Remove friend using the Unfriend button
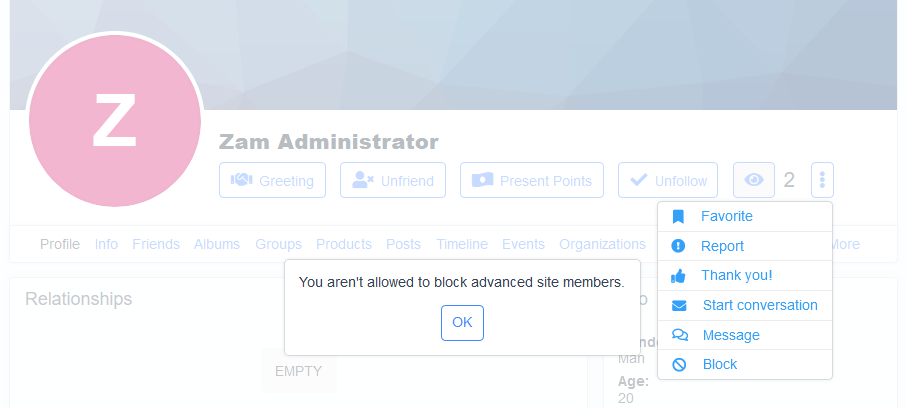The image size is (906, 408). (x=392, y=180)
